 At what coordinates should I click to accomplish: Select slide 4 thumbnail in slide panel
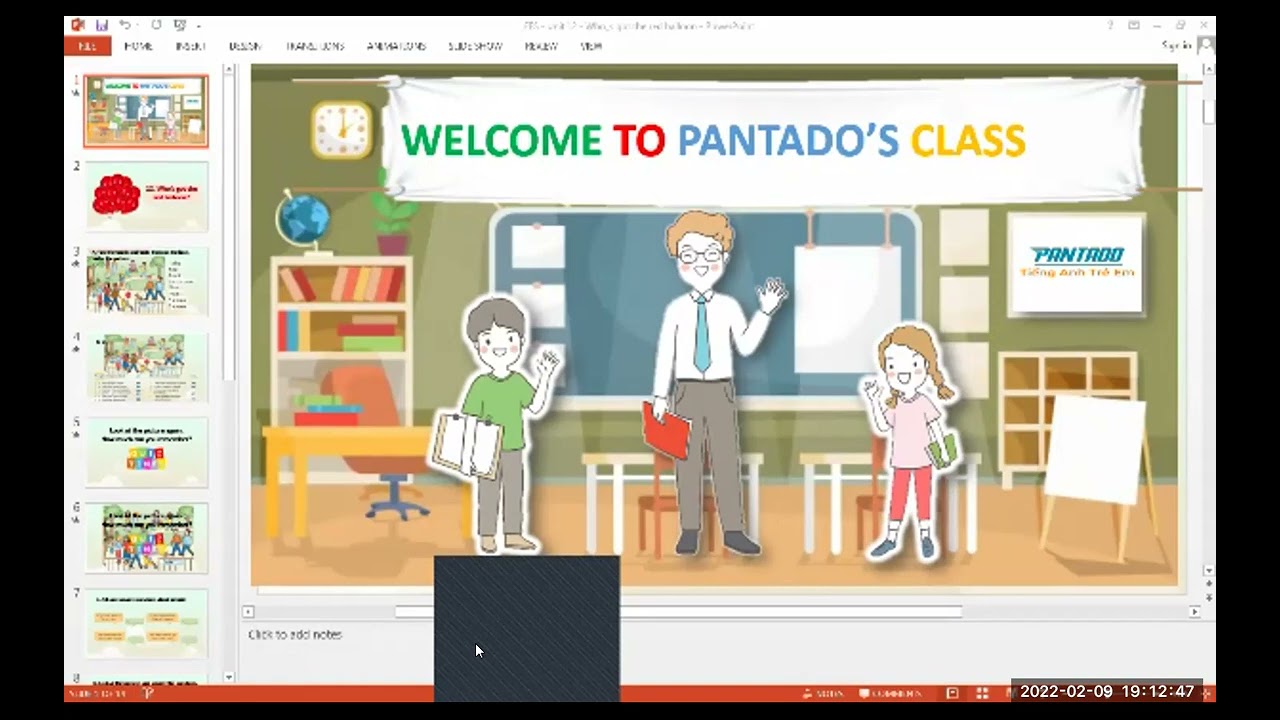point(146,367)
